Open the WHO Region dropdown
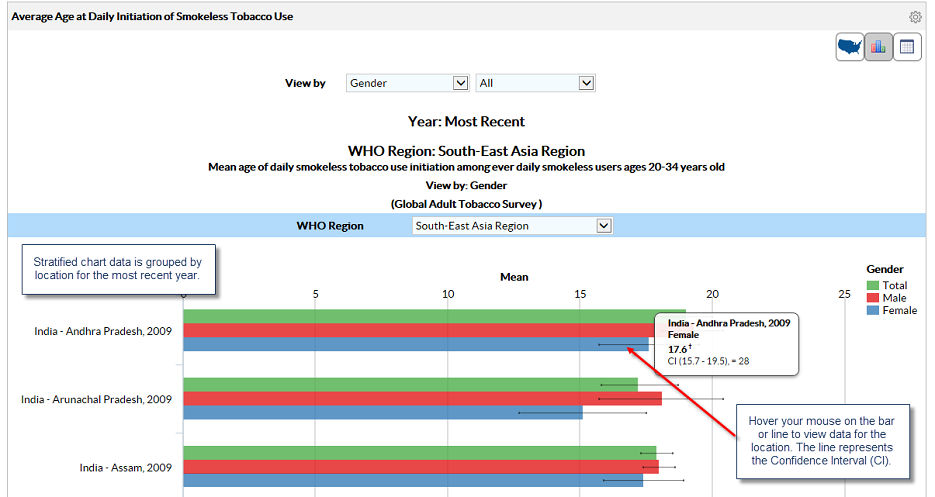The image size is (935, 497). (x=511, y=226)
